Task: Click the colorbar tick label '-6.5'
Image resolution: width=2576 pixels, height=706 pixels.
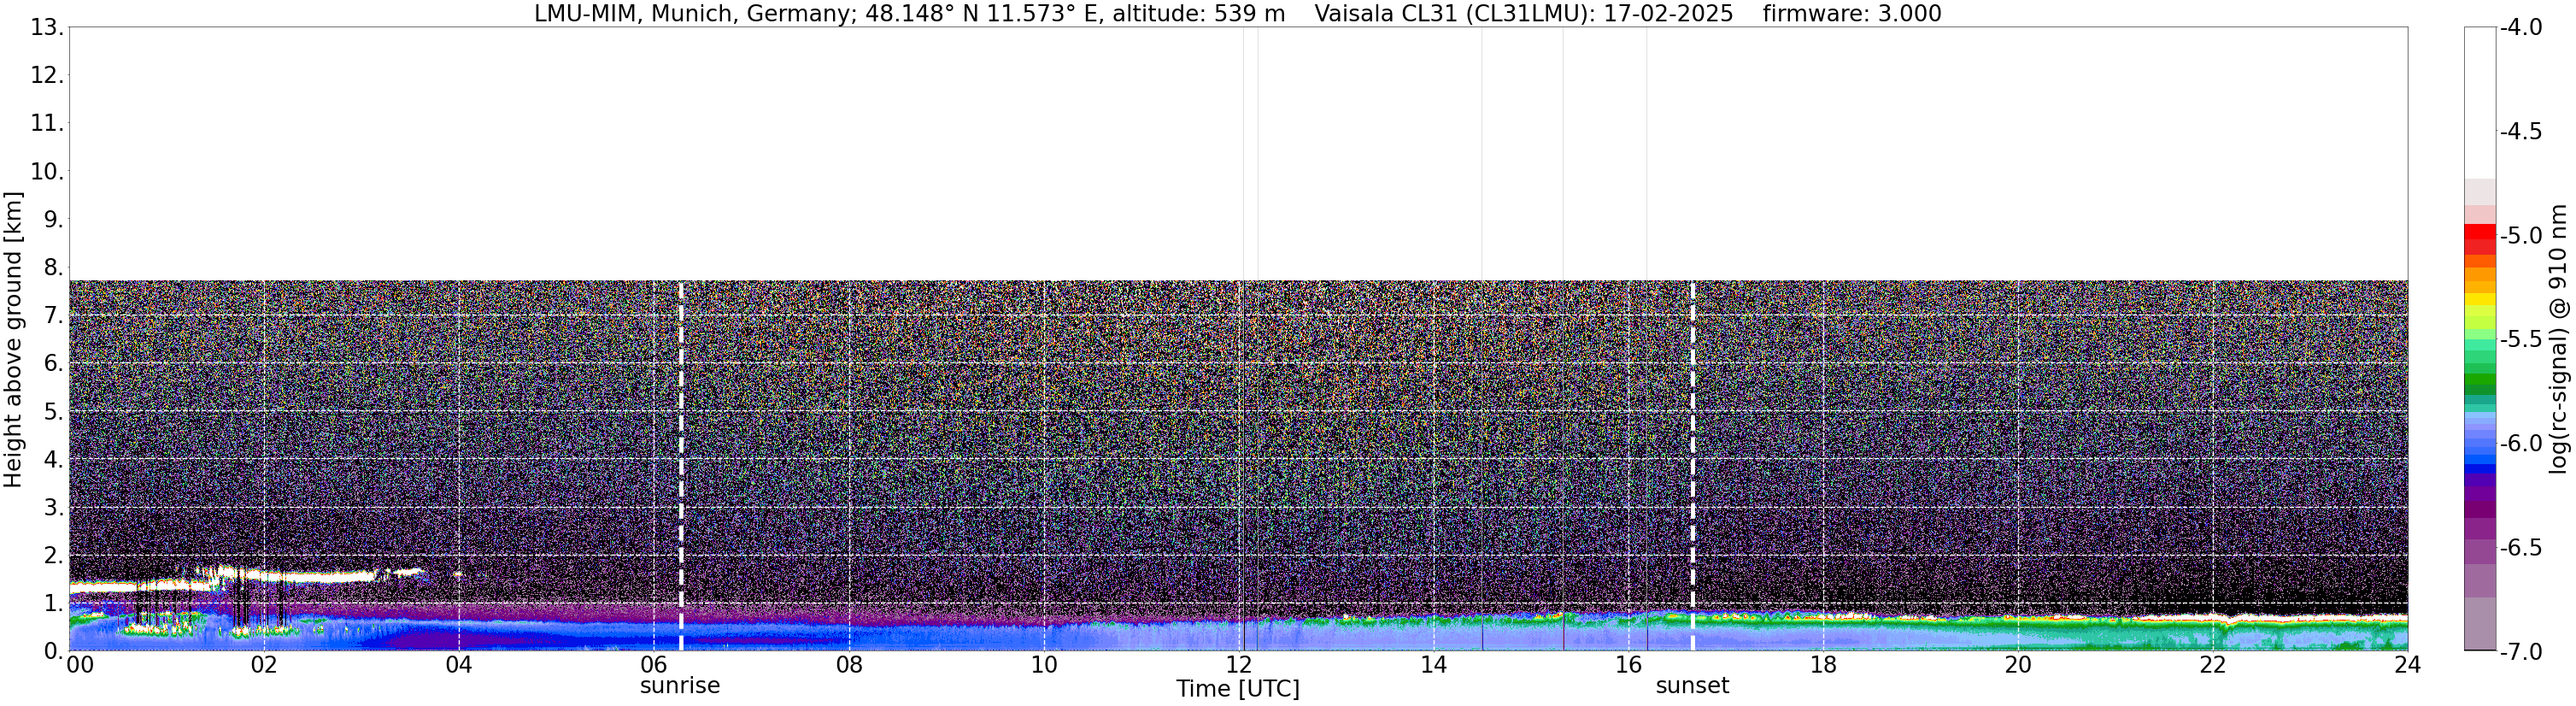Action: click(2520, 548)
